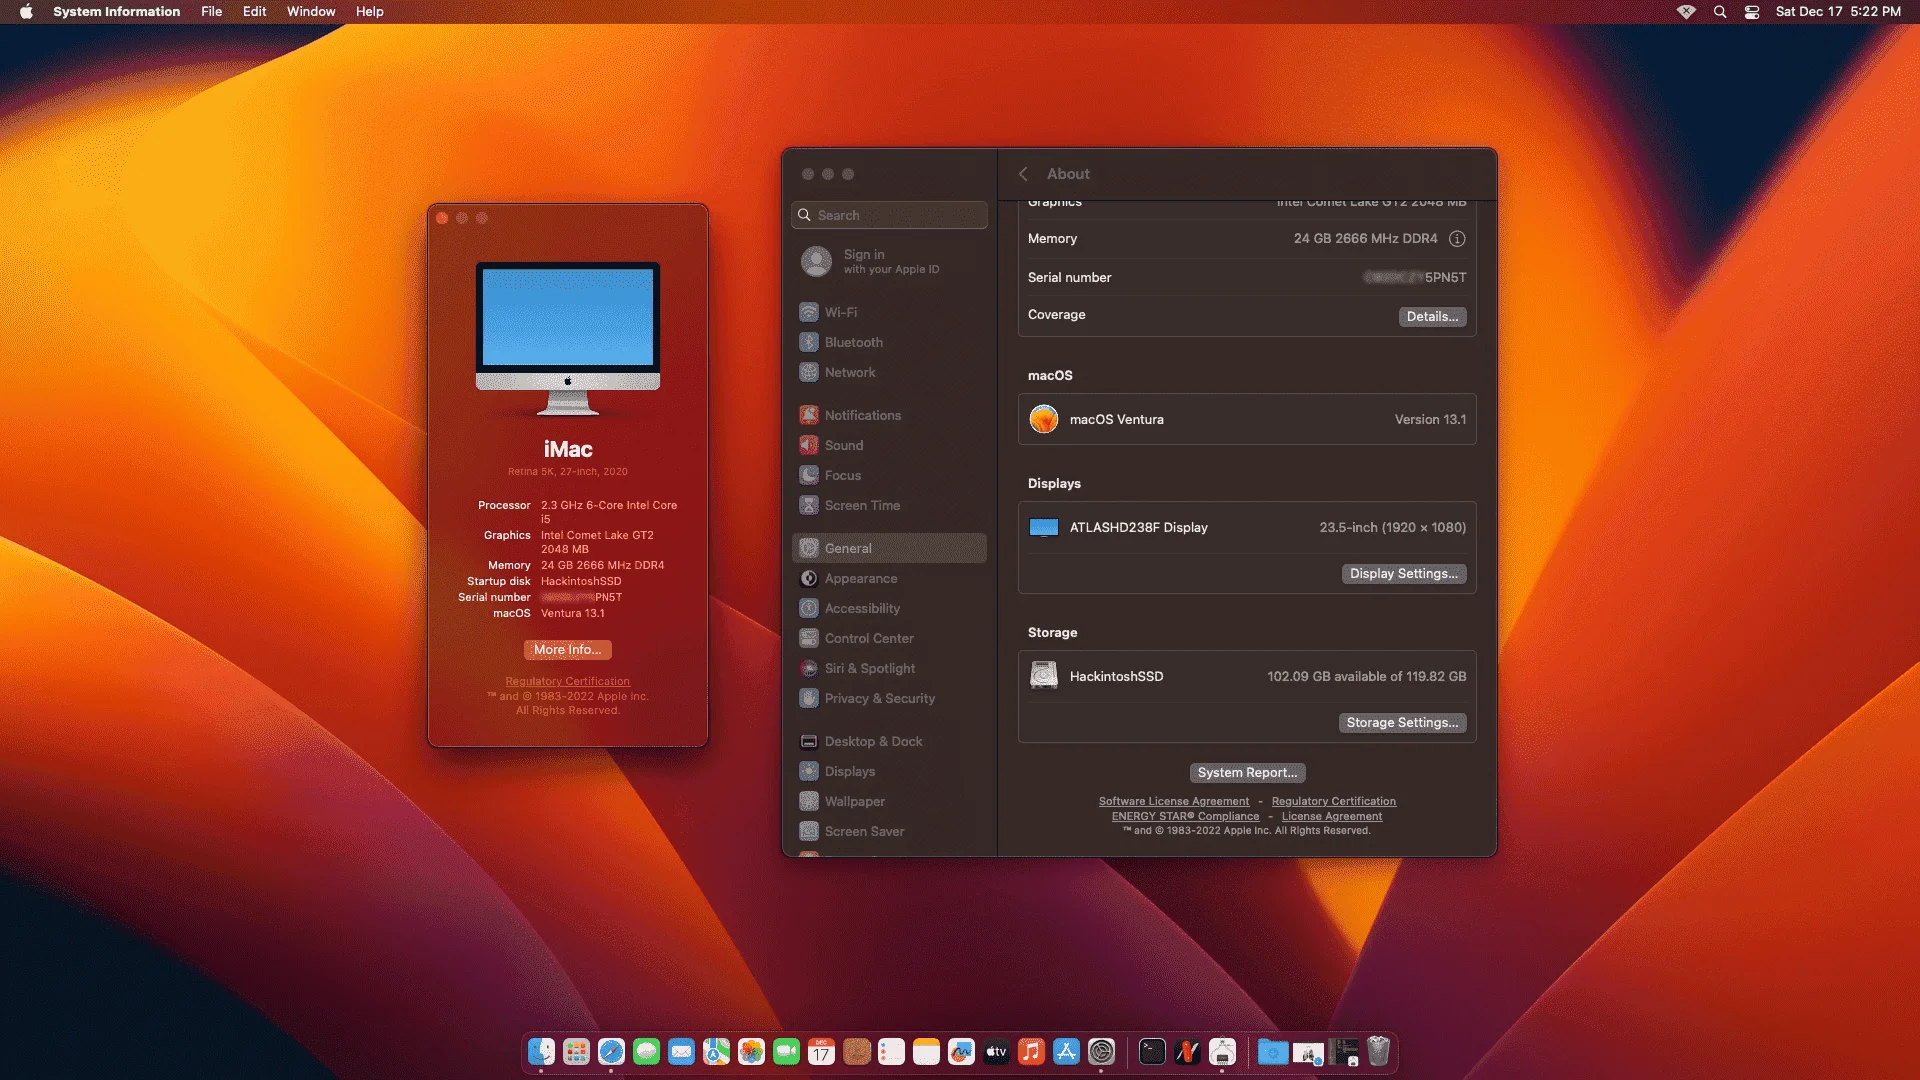The width and height of the screenshot is (1920, 1080).
Task: Click the iMac image in About window
Action: click(568, 339)
